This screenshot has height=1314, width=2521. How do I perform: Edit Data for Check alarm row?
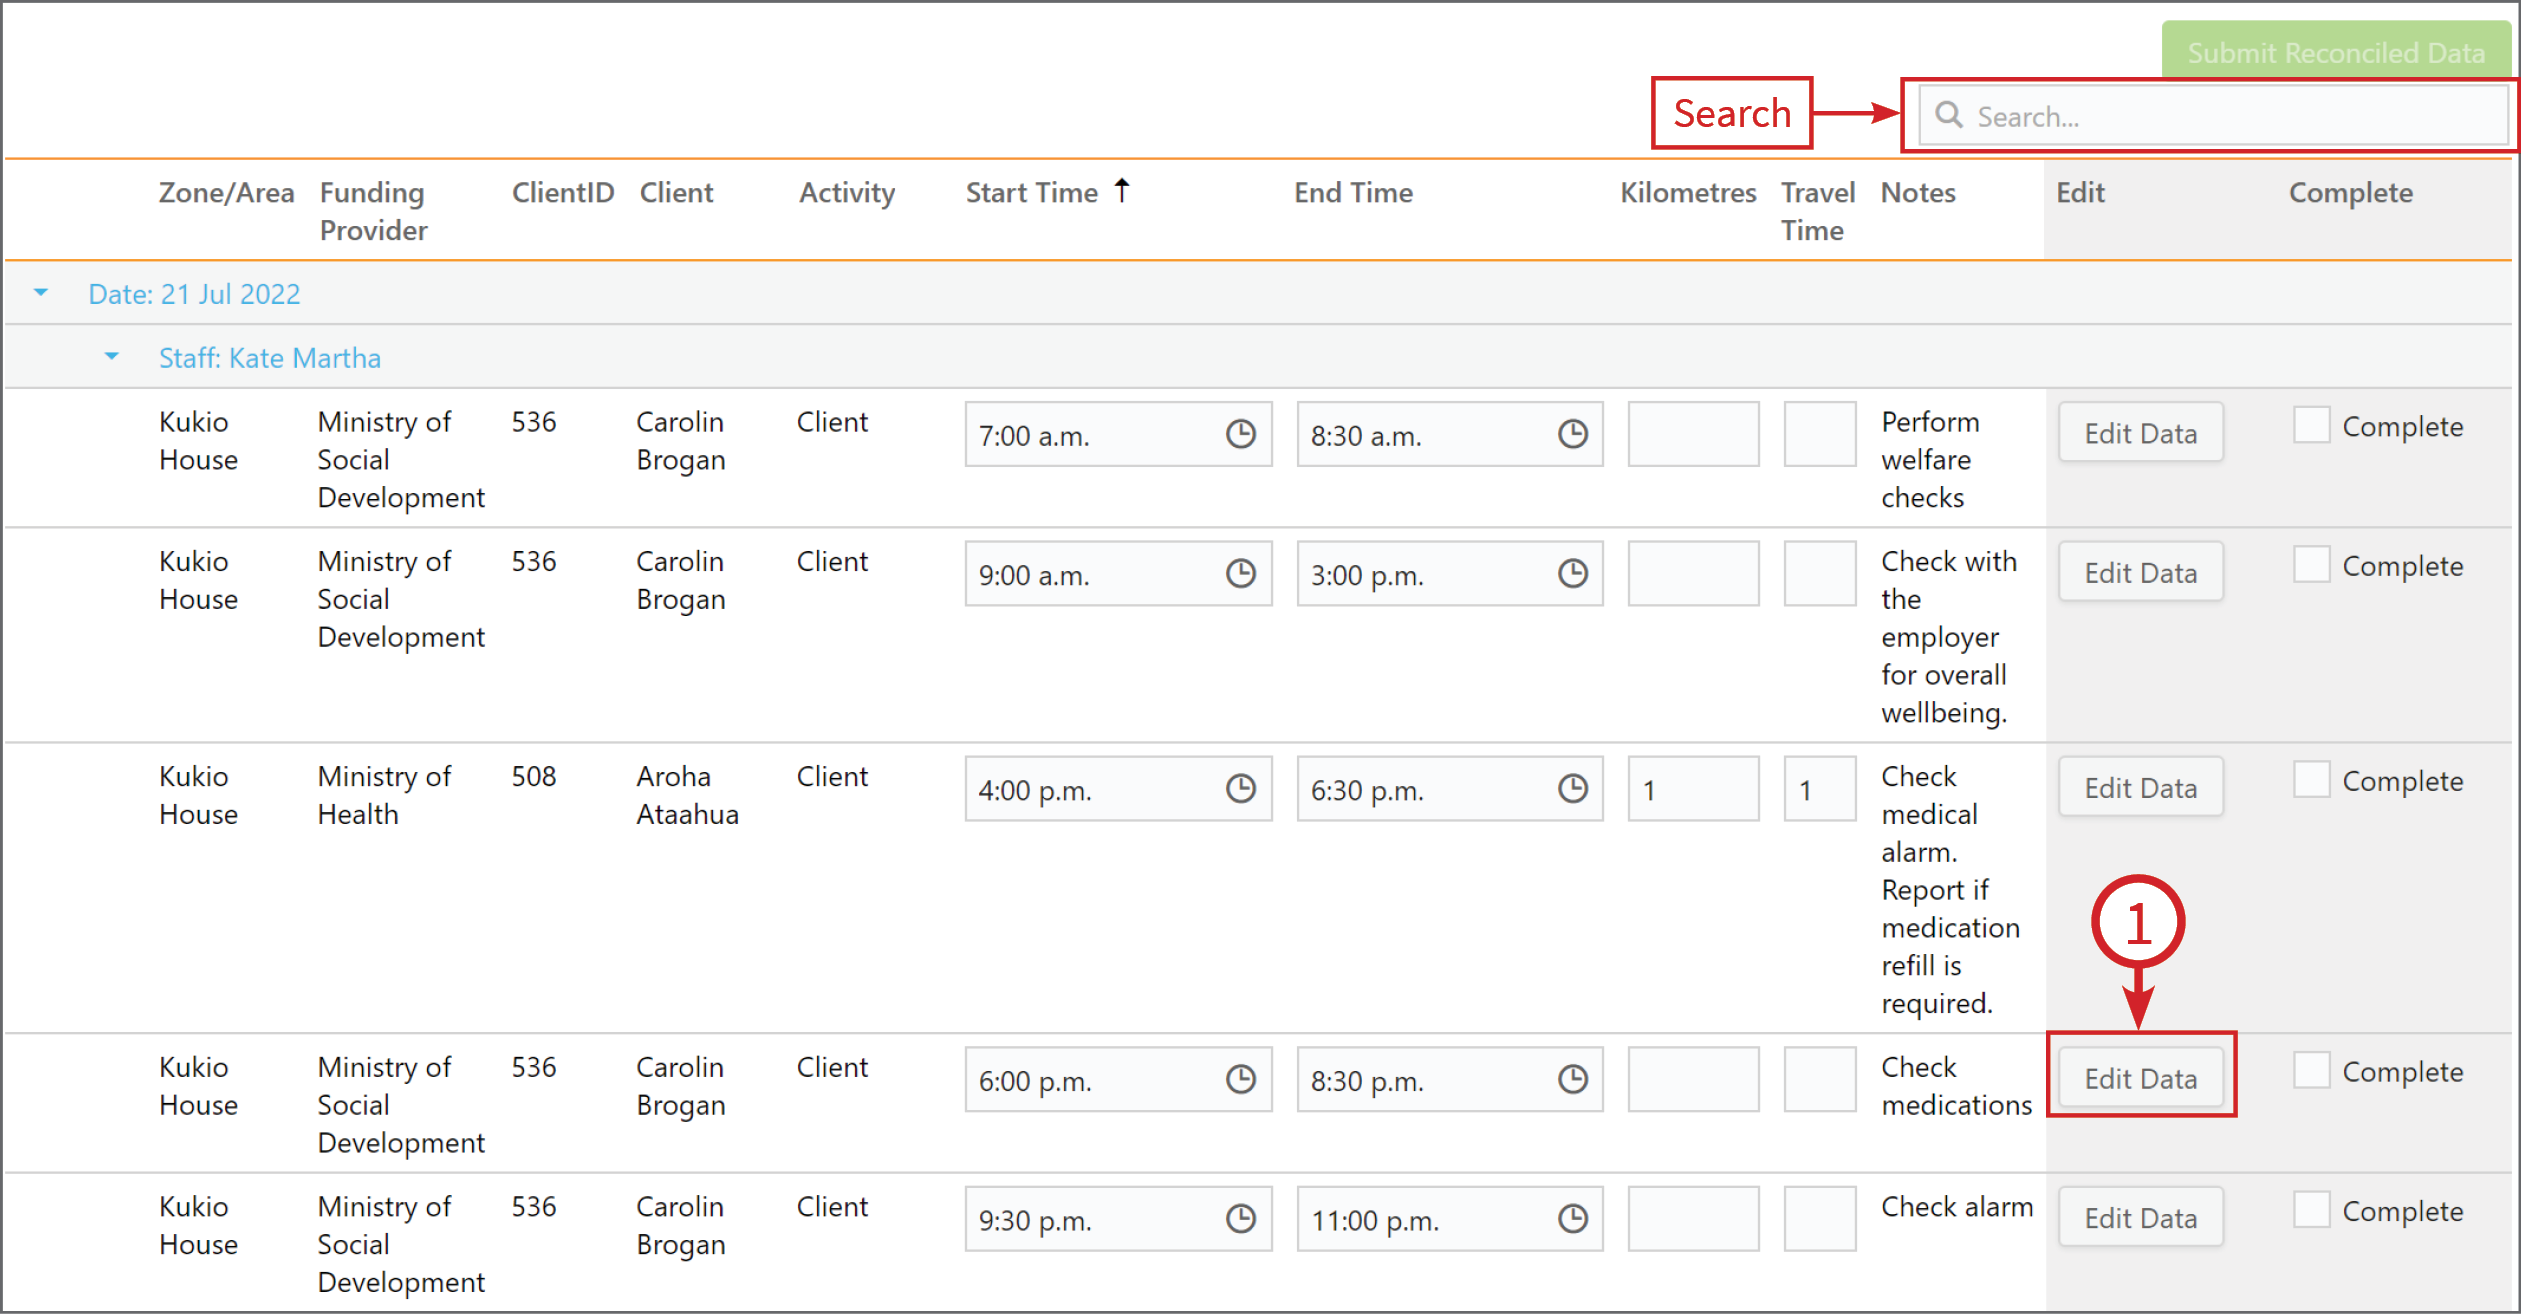[x=2141, y=1217]
